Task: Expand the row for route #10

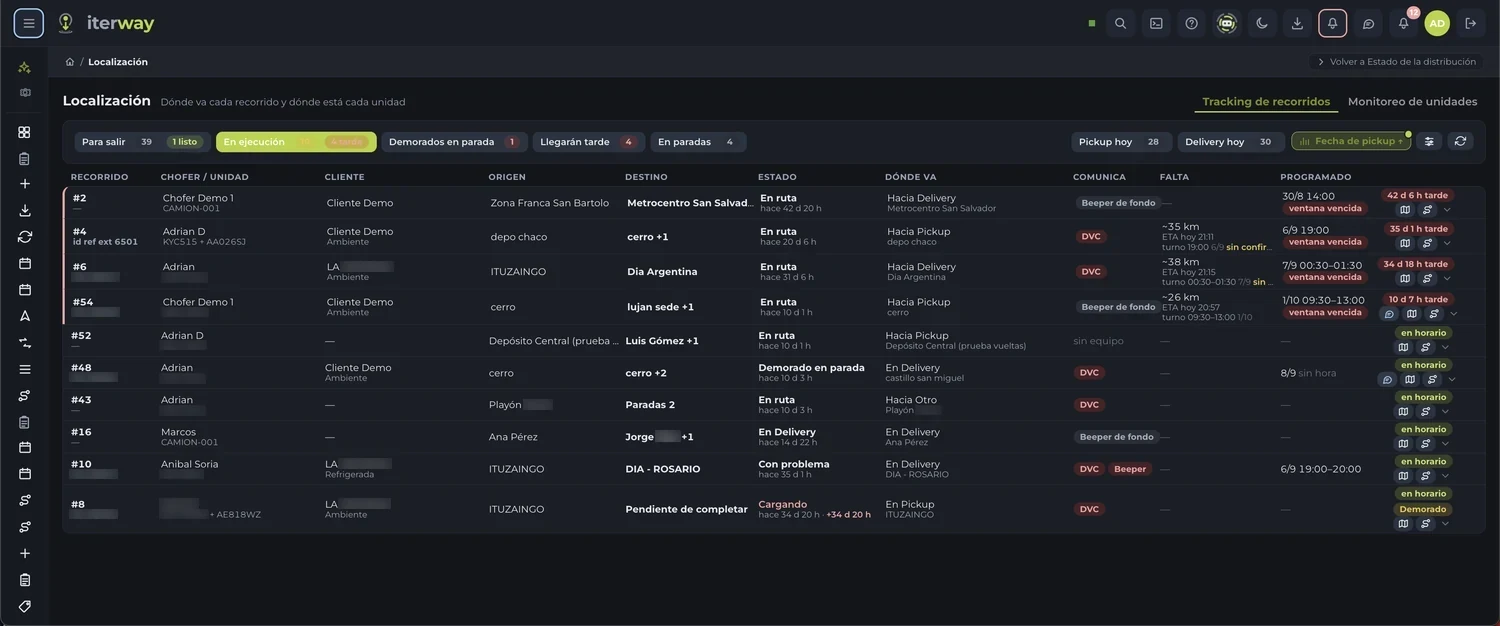Action: (x=1445, y=476)
